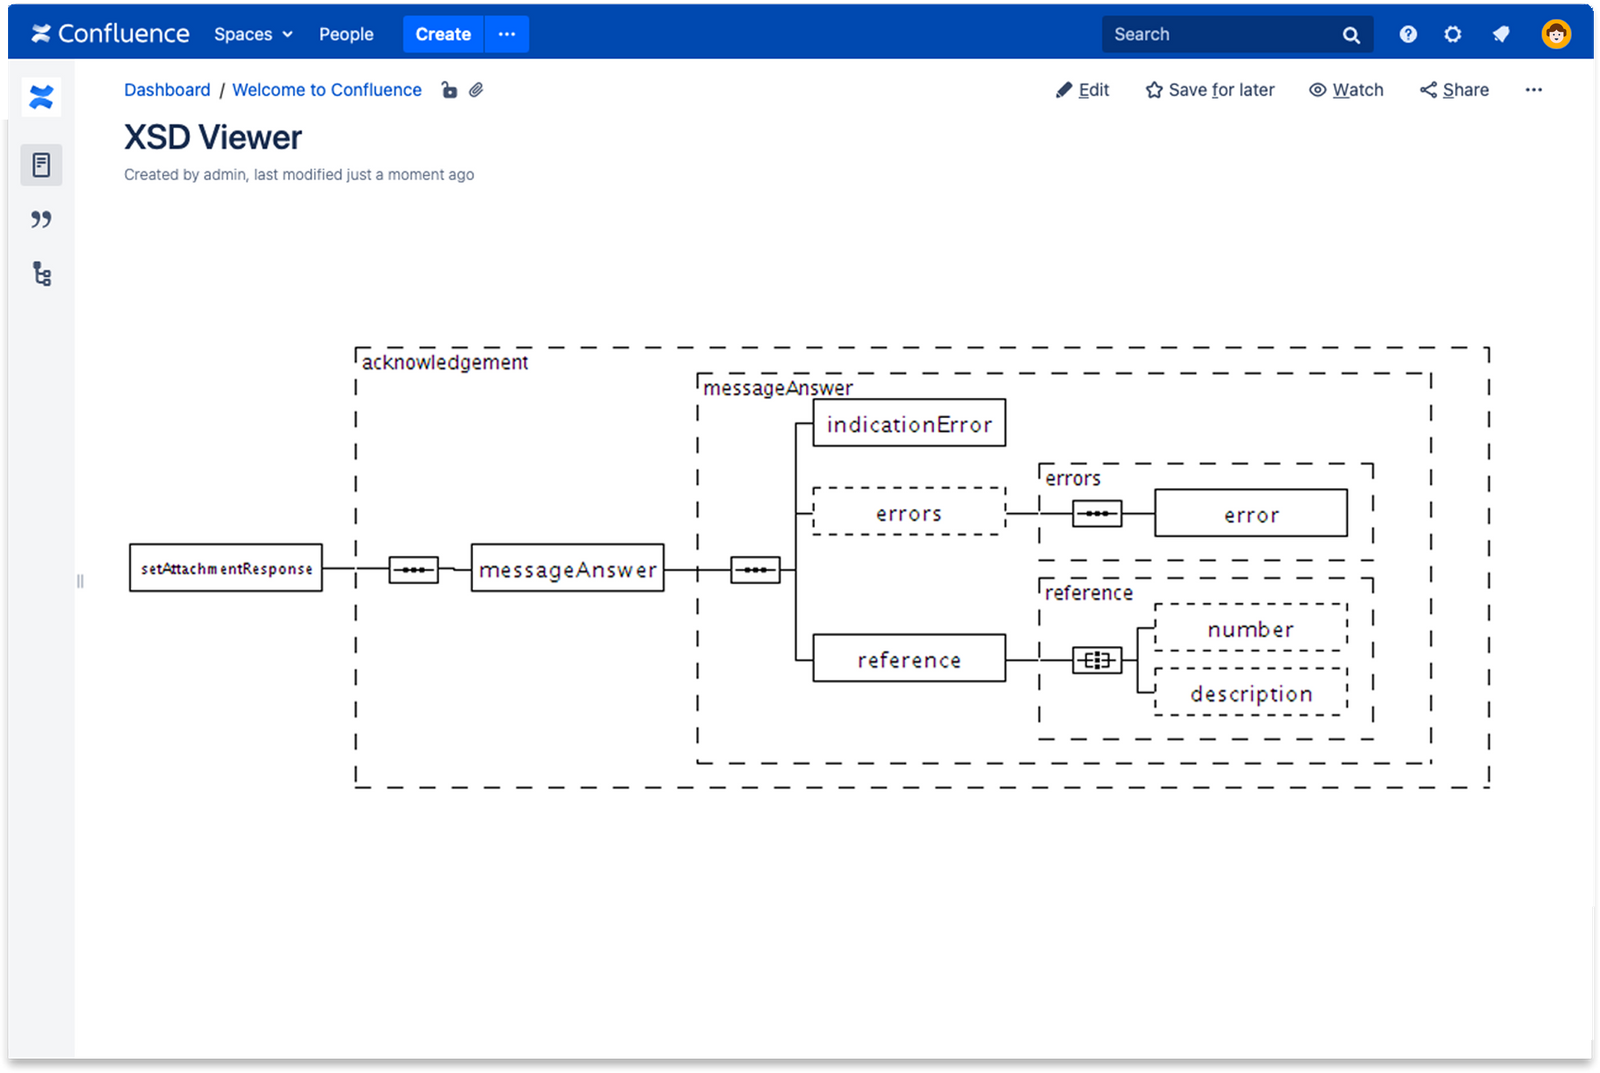This screenshot has height=1073, width=1600.
Task: Open Settings with the gear icon
Action: pyautogui.click(x=1453, y=33)
